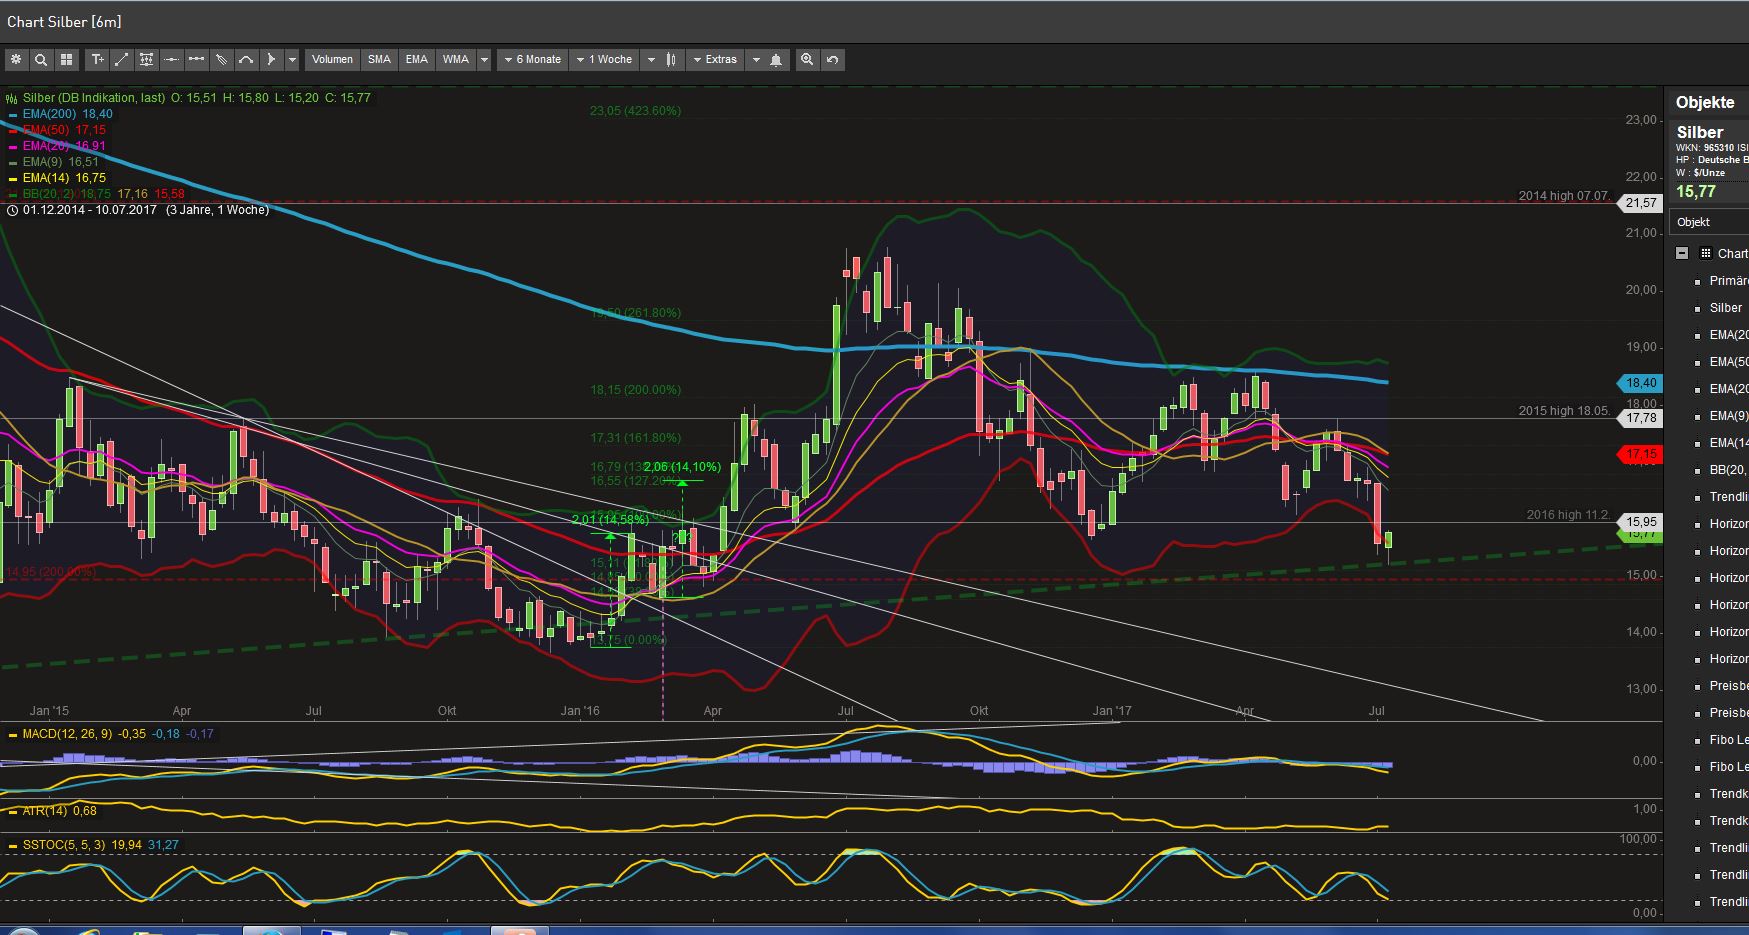The image size is (1749, 935).
Task: Click the Silber 15,77 quote in Objekte panel
Action: click(1696, 192)
